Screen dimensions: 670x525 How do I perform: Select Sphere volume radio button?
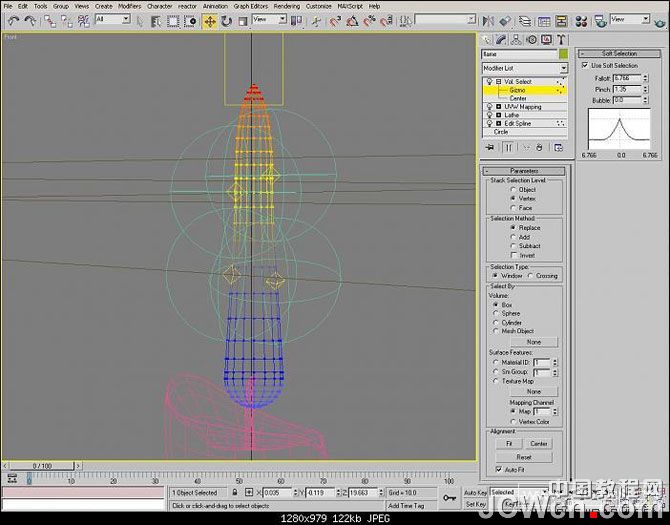point(496,313)
